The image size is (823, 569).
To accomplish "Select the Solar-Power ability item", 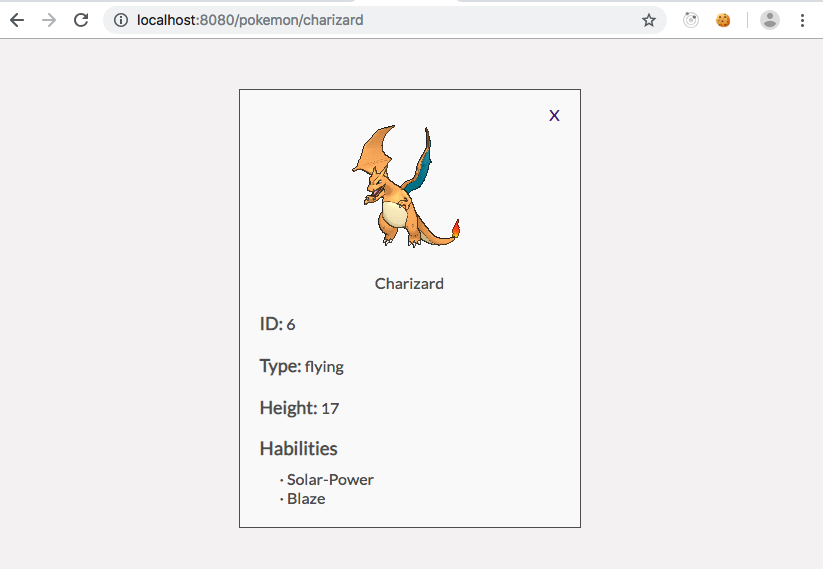I will tap(330, 480).
